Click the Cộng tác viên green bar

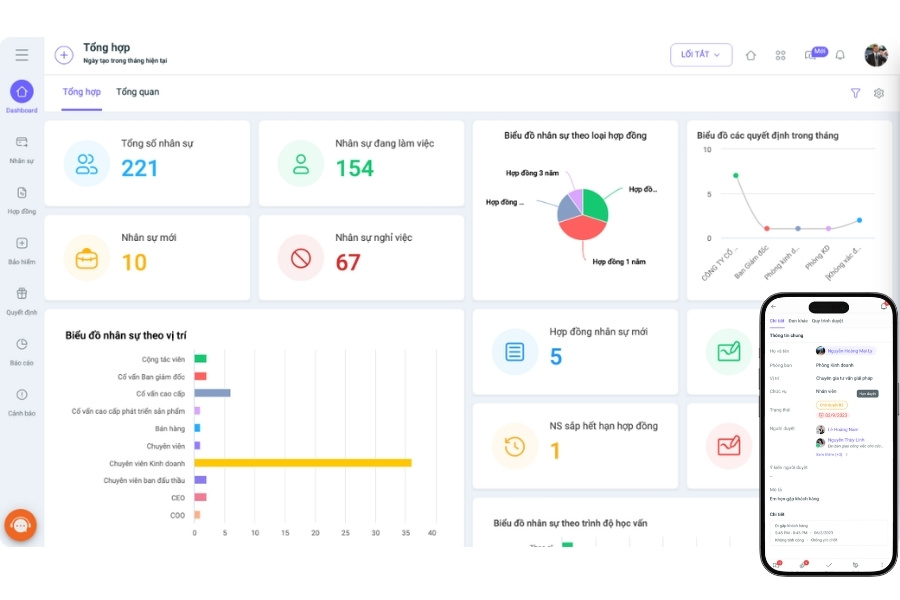coord(200,359)
